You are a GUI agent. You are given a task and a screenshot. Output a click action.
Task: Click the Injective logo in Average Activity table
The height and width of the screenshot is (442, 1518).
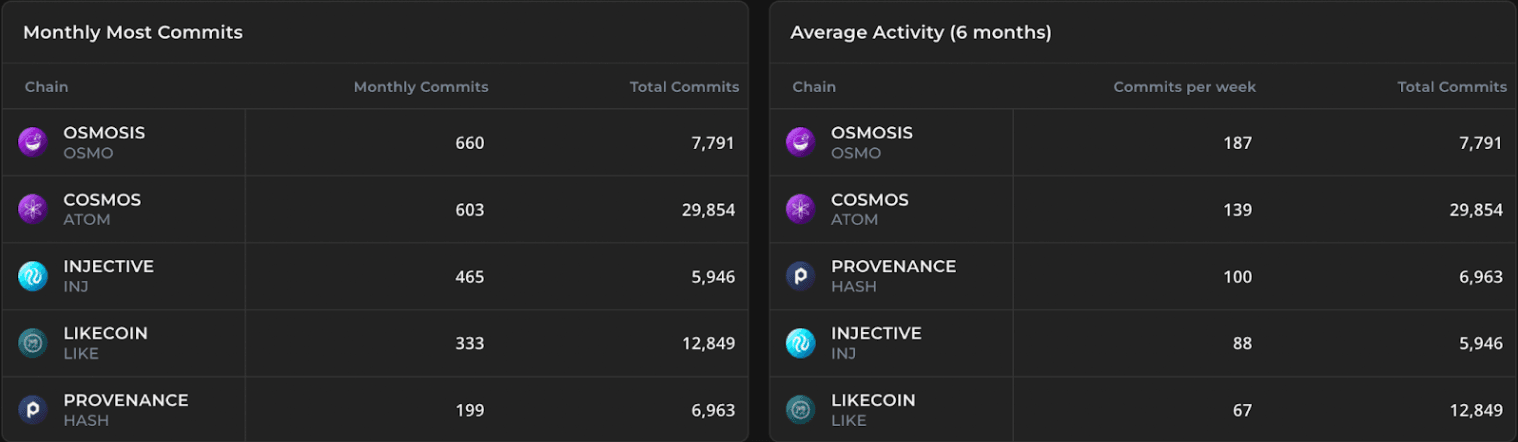[800, 343]
